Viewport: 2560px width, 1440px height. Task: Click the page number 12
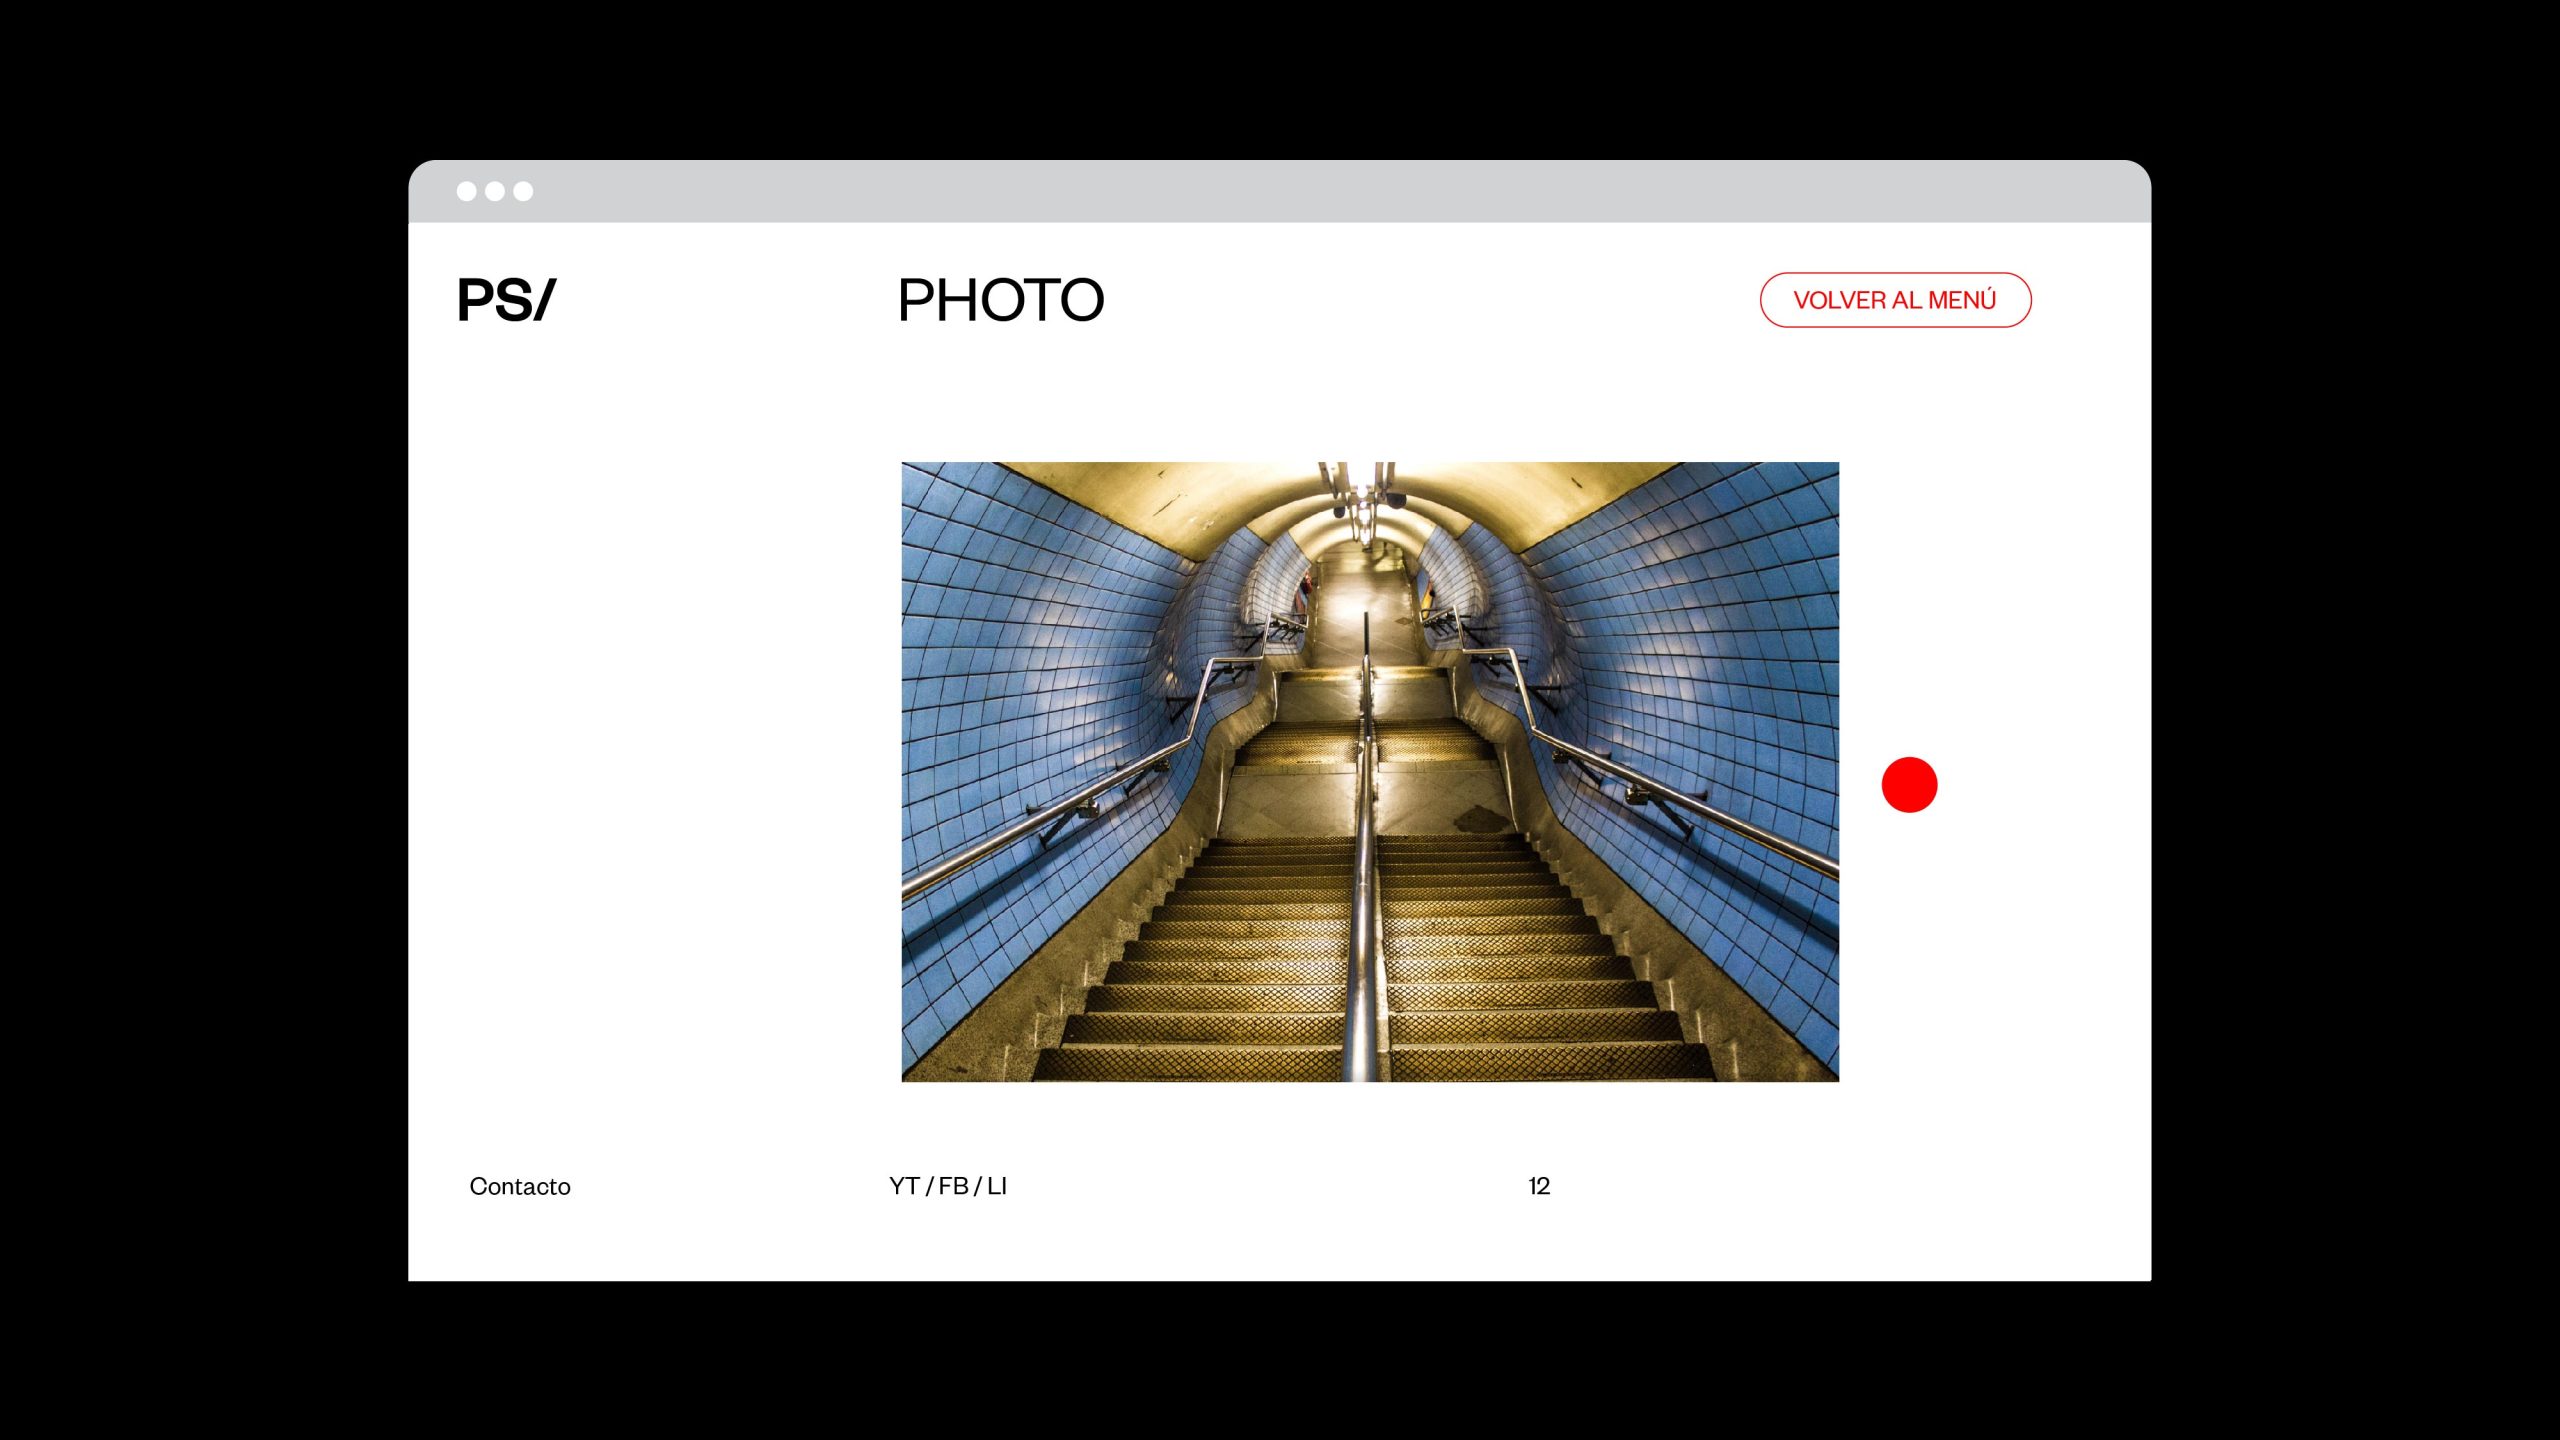click(x=1539, y=1186)
